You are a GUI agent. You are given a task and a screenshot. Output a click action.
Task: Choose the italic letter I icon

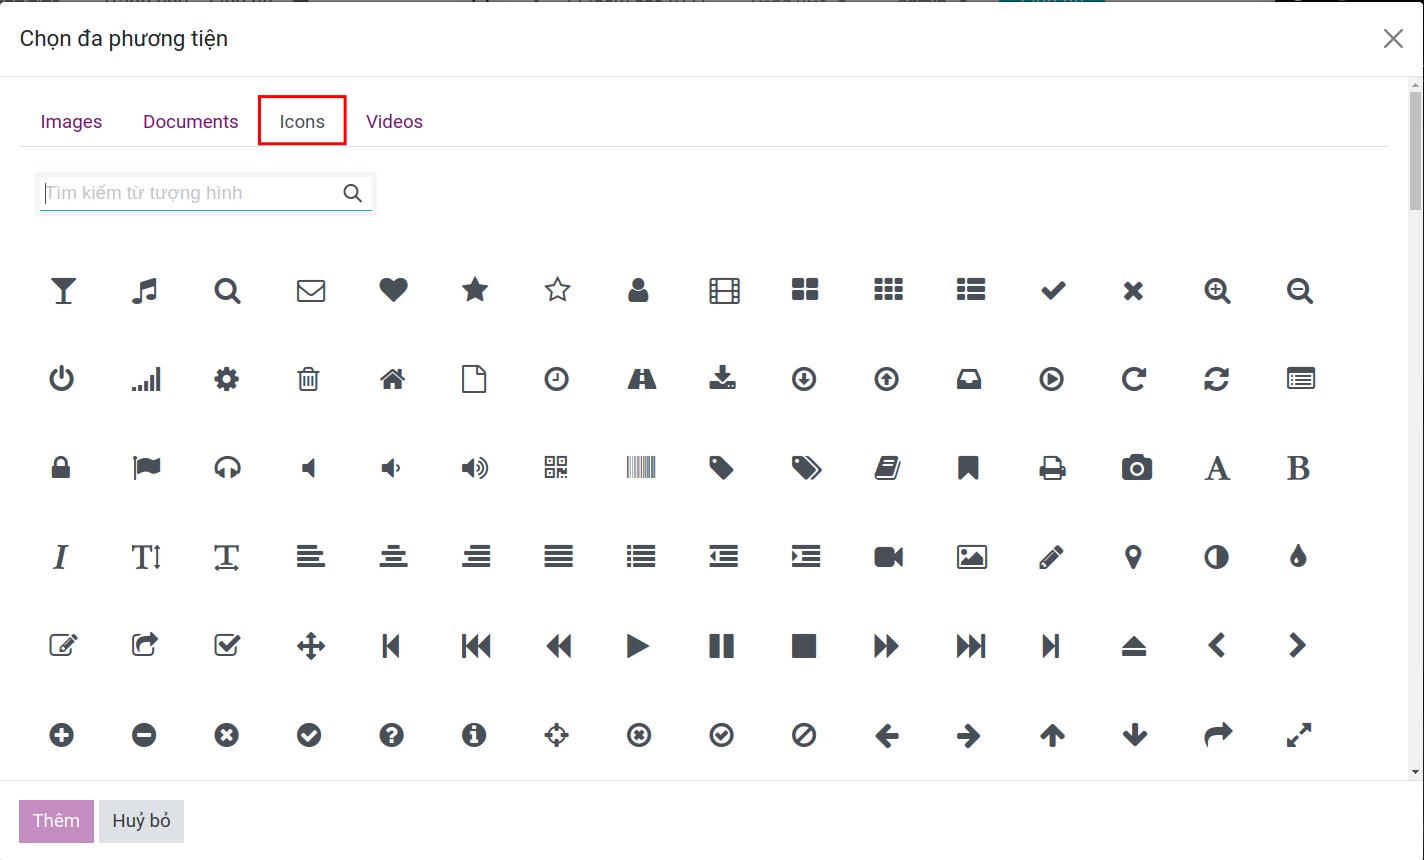[x=61, y=556]
